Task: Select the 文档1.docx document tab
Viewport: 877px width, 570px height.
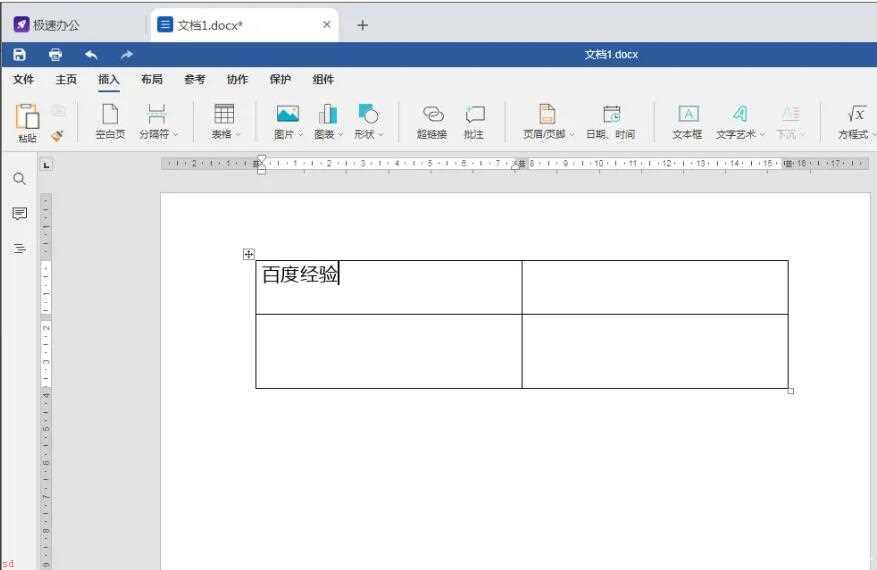Action: point(244,25)
